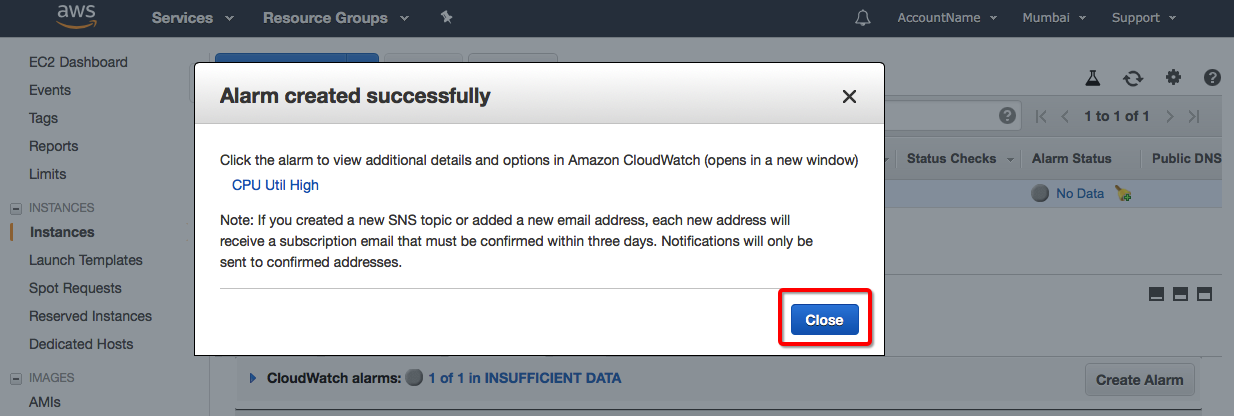Open the AccountName dropdown
The height and width of the screenshot is (416, 1234).
(x=946, y=18)
